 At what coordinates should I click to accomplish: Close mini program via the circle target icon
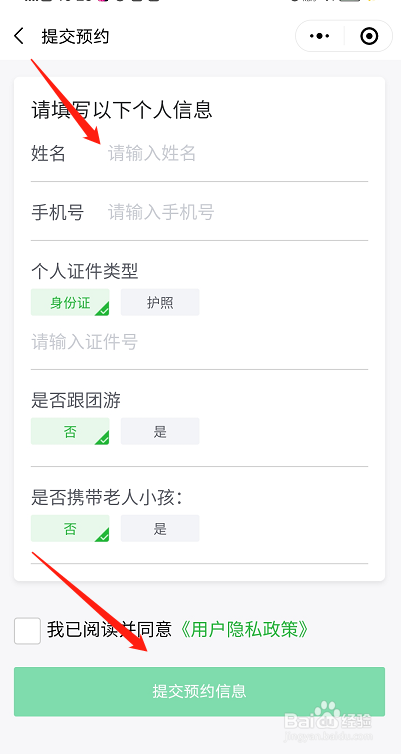(369, 36)
